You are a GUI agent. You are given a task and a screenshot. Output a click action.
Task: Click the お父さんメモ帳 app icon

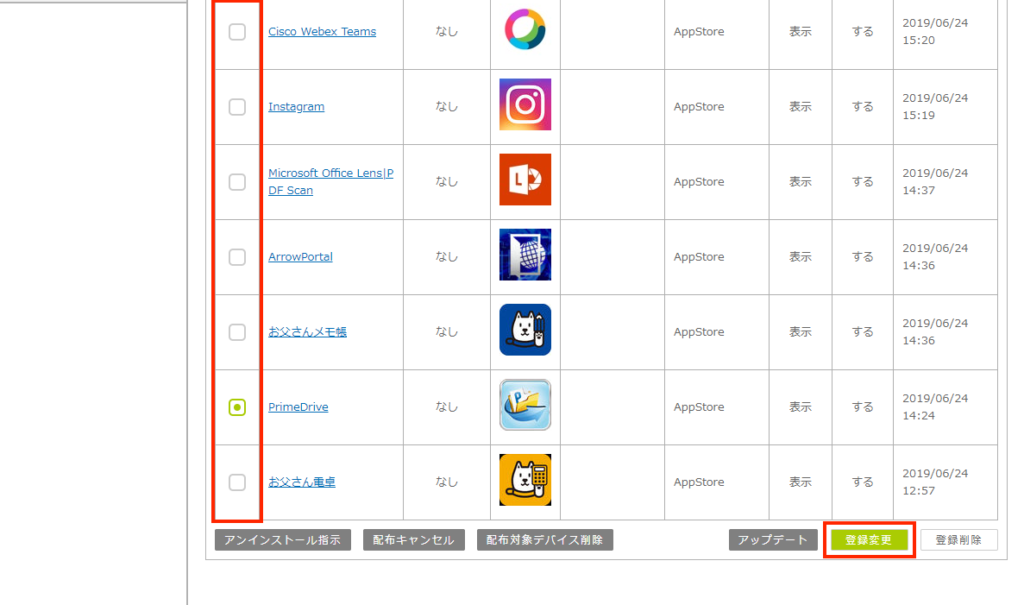click(x=525, y=330)
